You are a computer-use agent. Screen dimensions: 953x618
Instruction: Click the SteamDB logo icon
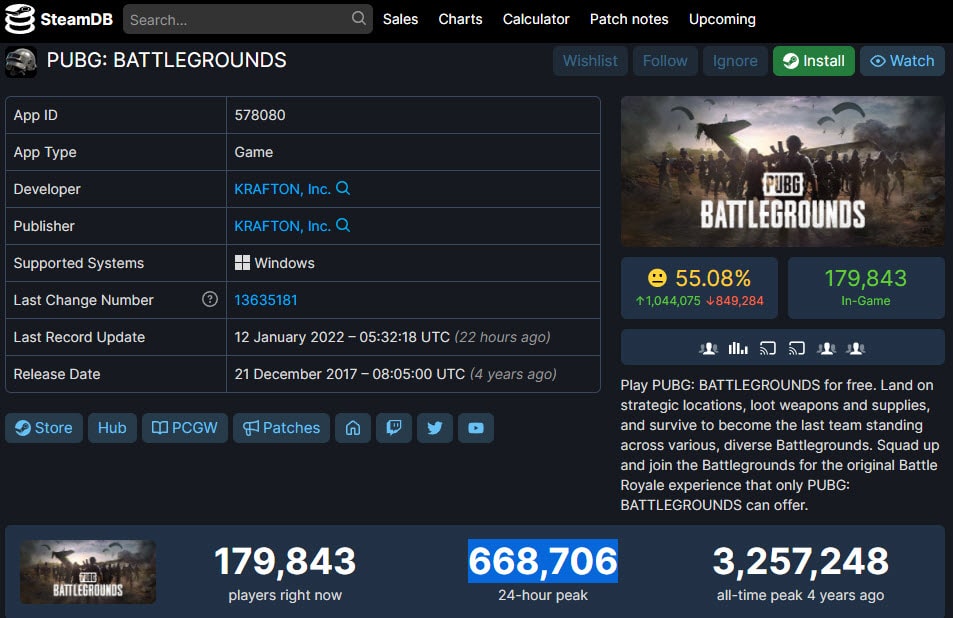[x=20, y=19]
